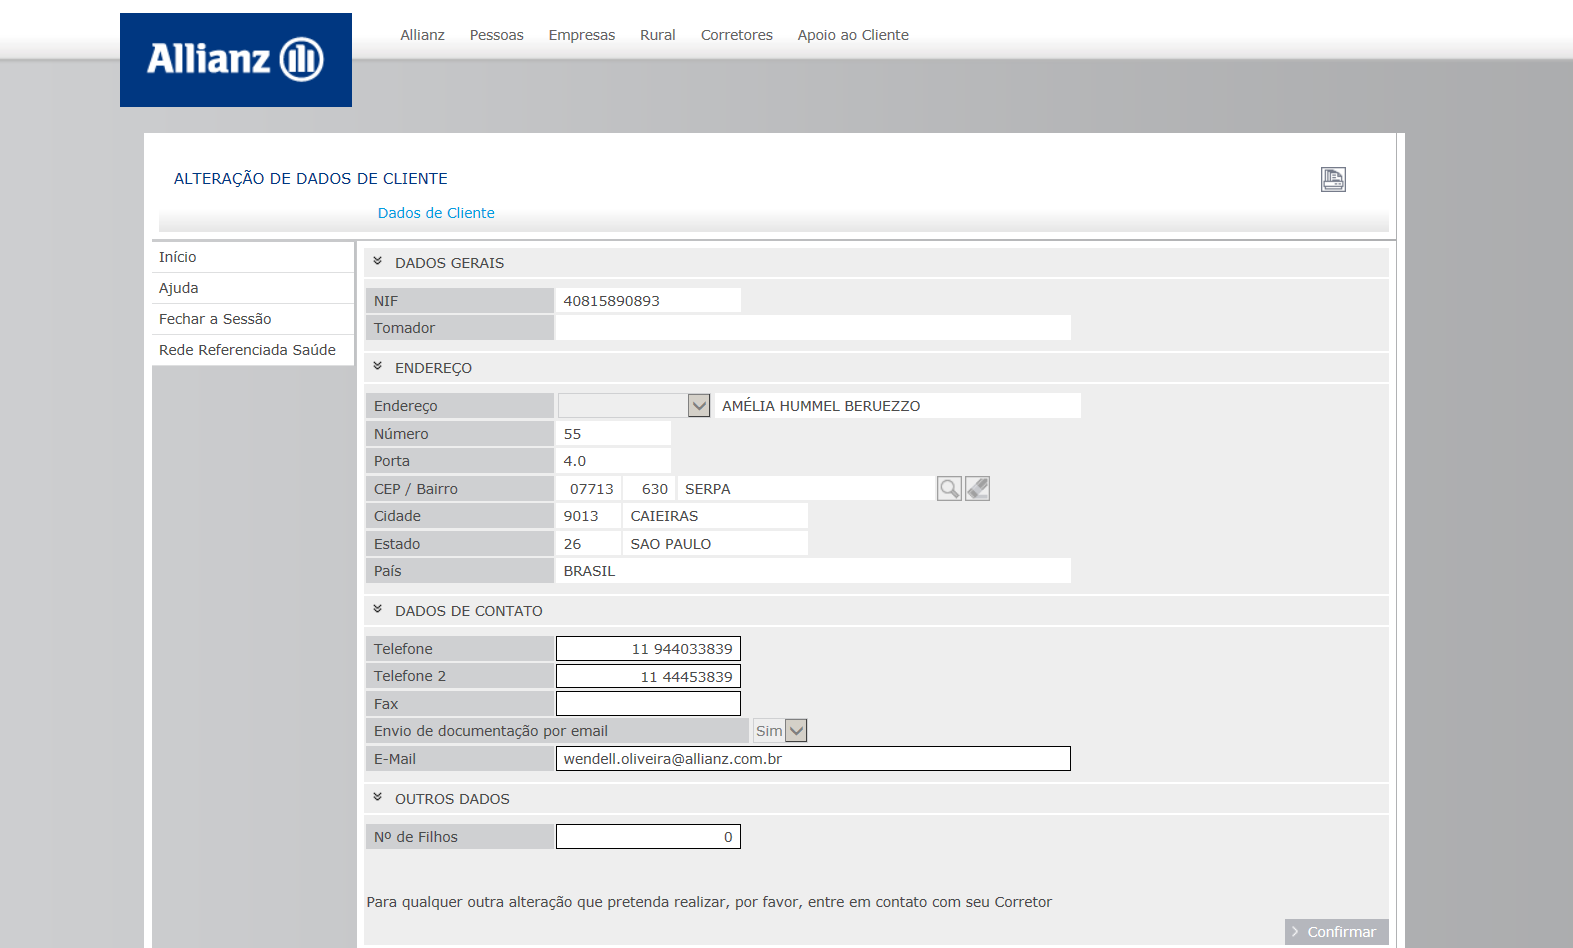Click the CEP clear eraser icon
Screen dimensions: 1573x948
coord(977,488)
